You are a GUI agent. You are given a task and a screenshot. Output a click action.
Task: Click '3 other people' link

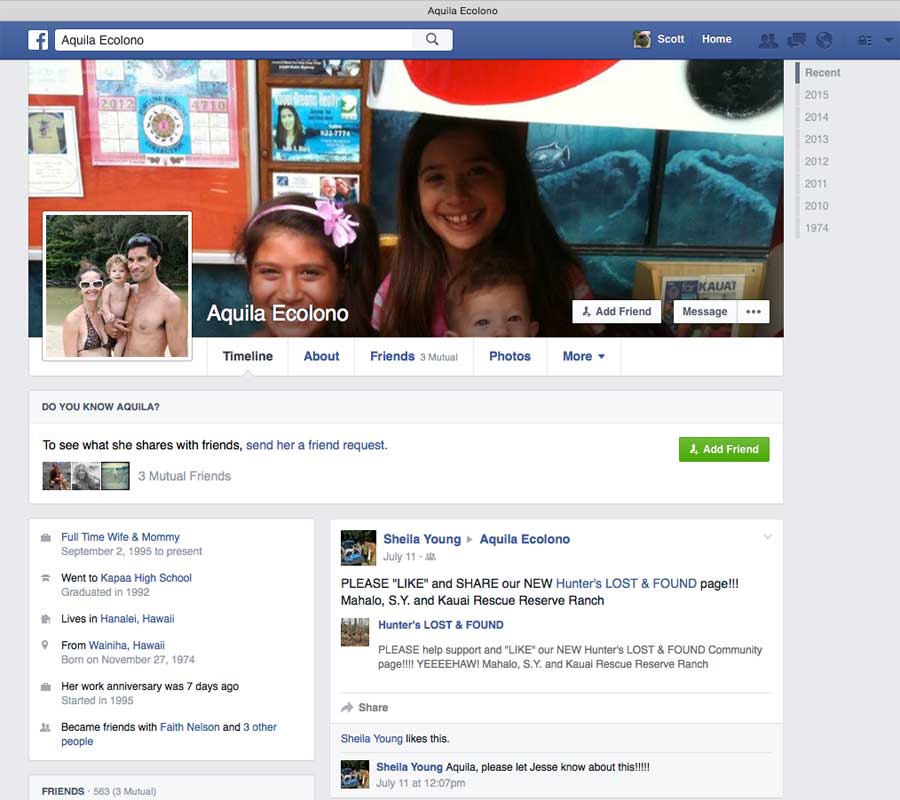(x=169, y=734)
